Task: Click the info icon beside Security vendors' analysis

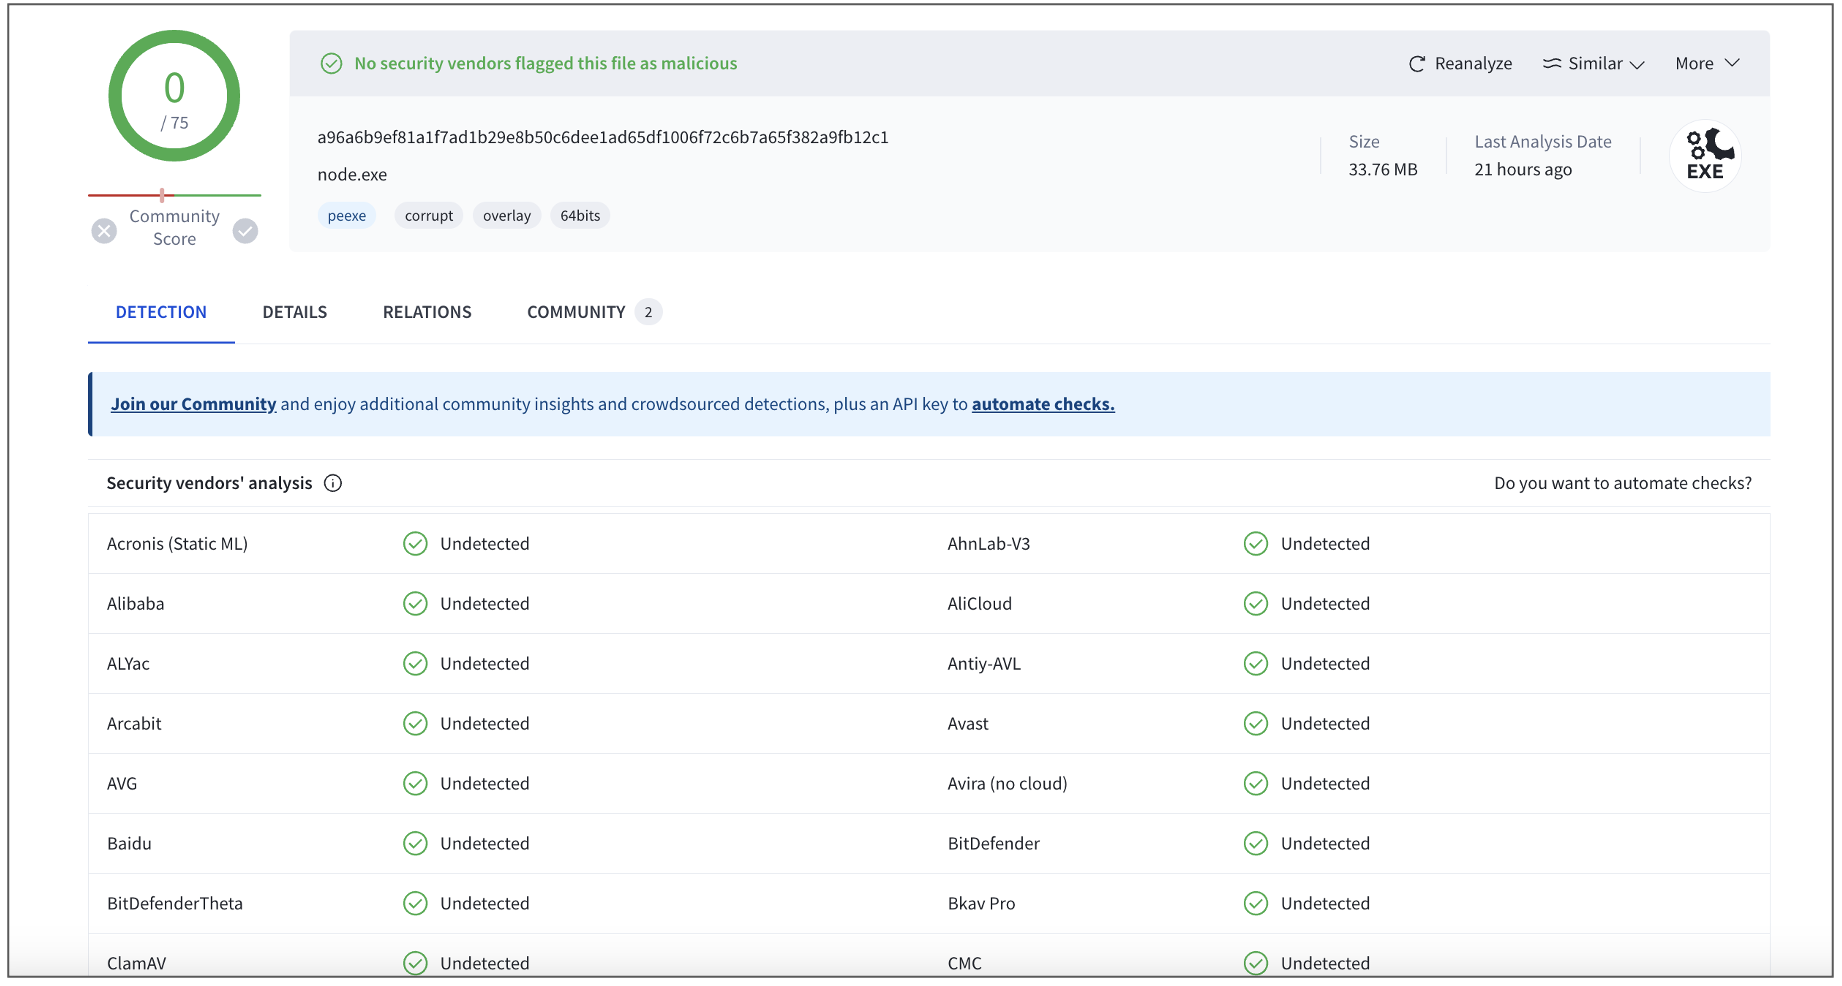Action: [333, 483]
